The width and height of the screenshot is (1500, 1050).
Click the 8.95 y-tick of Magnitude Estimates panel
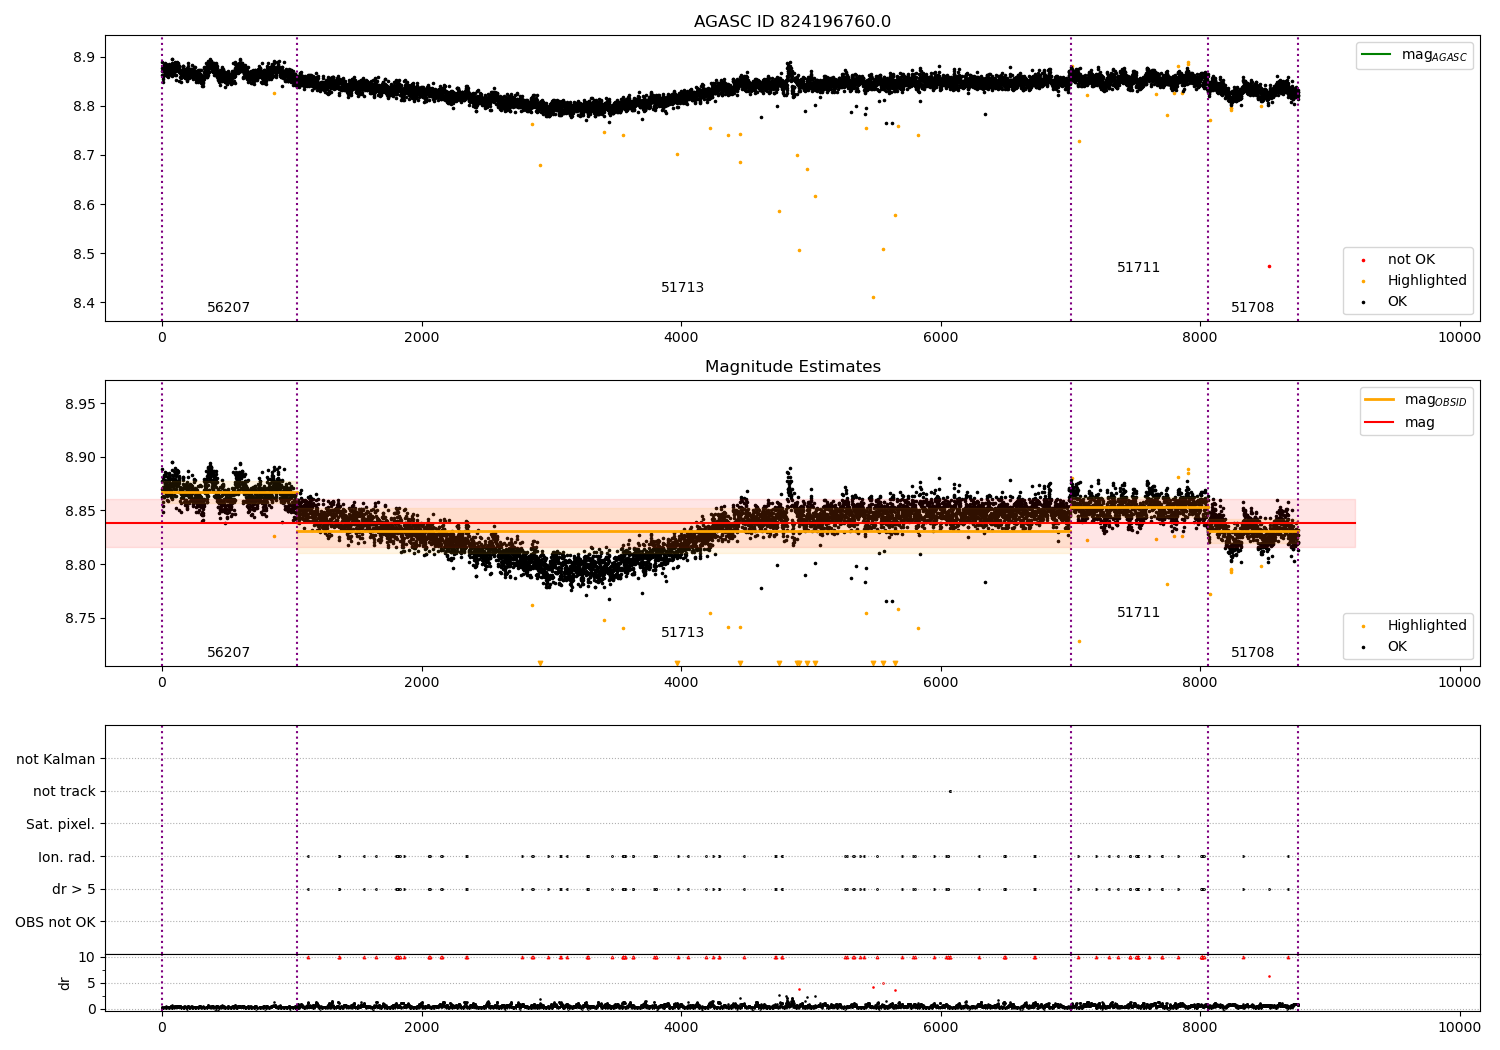point(80,404)
